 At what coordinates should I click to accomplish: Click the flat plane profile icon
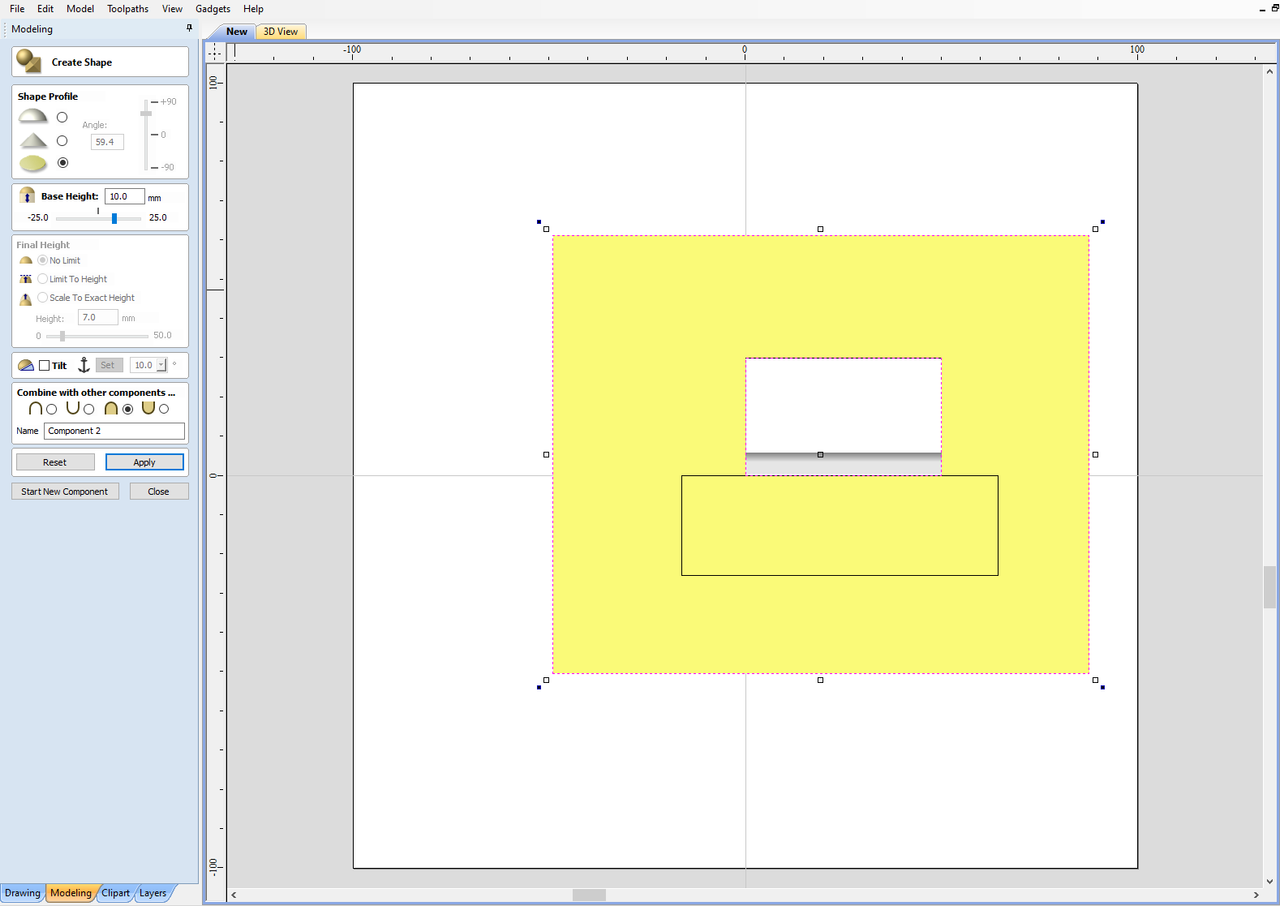coord(33,163)
